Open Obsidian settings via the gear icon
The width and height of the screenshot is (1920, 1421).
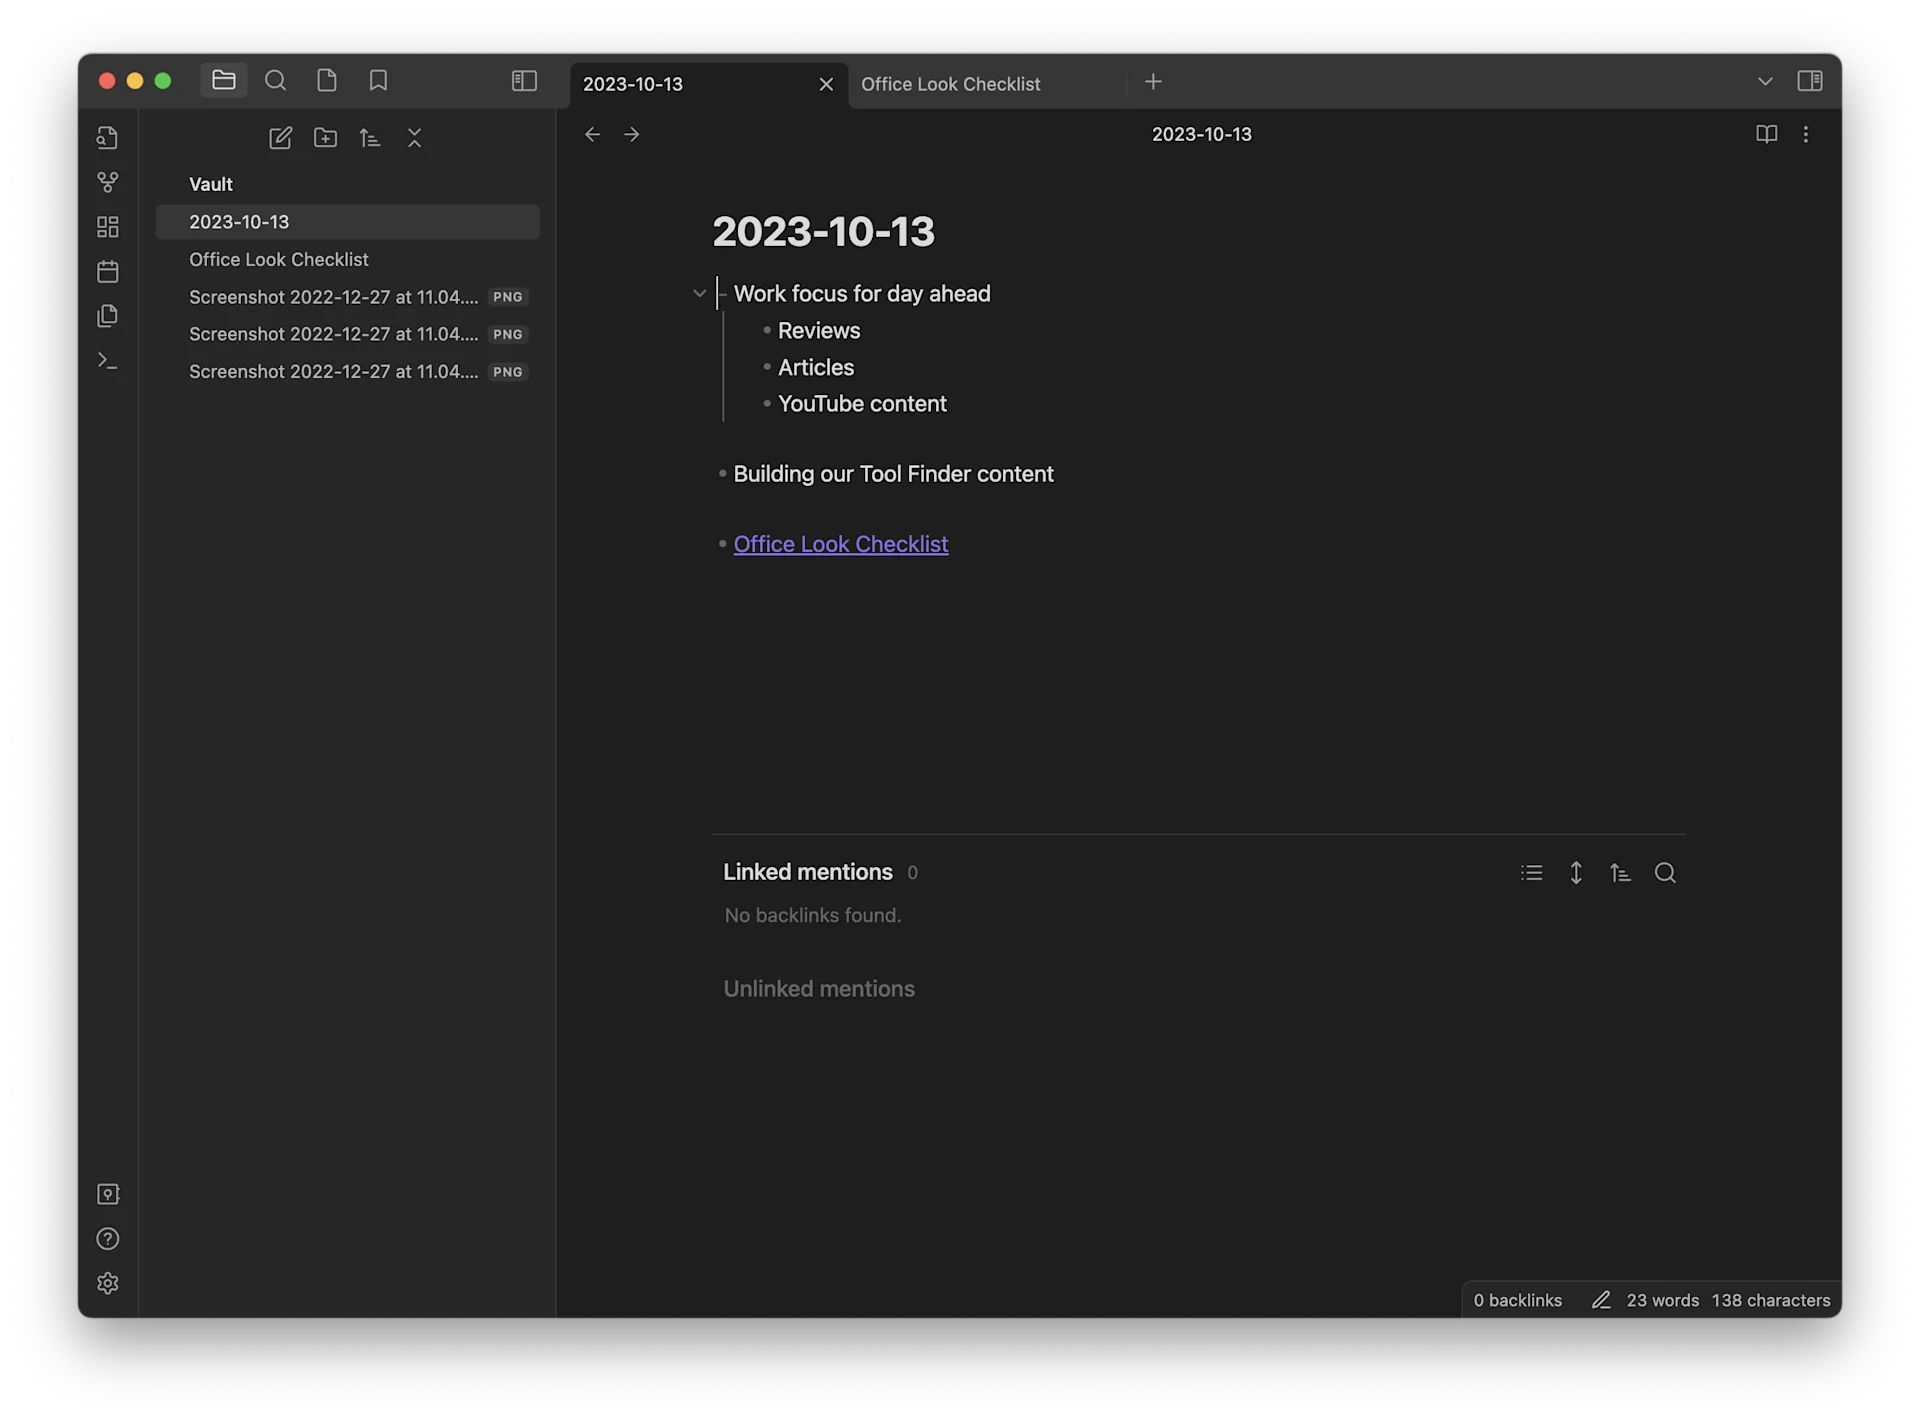pyautogui.click(x=107, y=1283)
